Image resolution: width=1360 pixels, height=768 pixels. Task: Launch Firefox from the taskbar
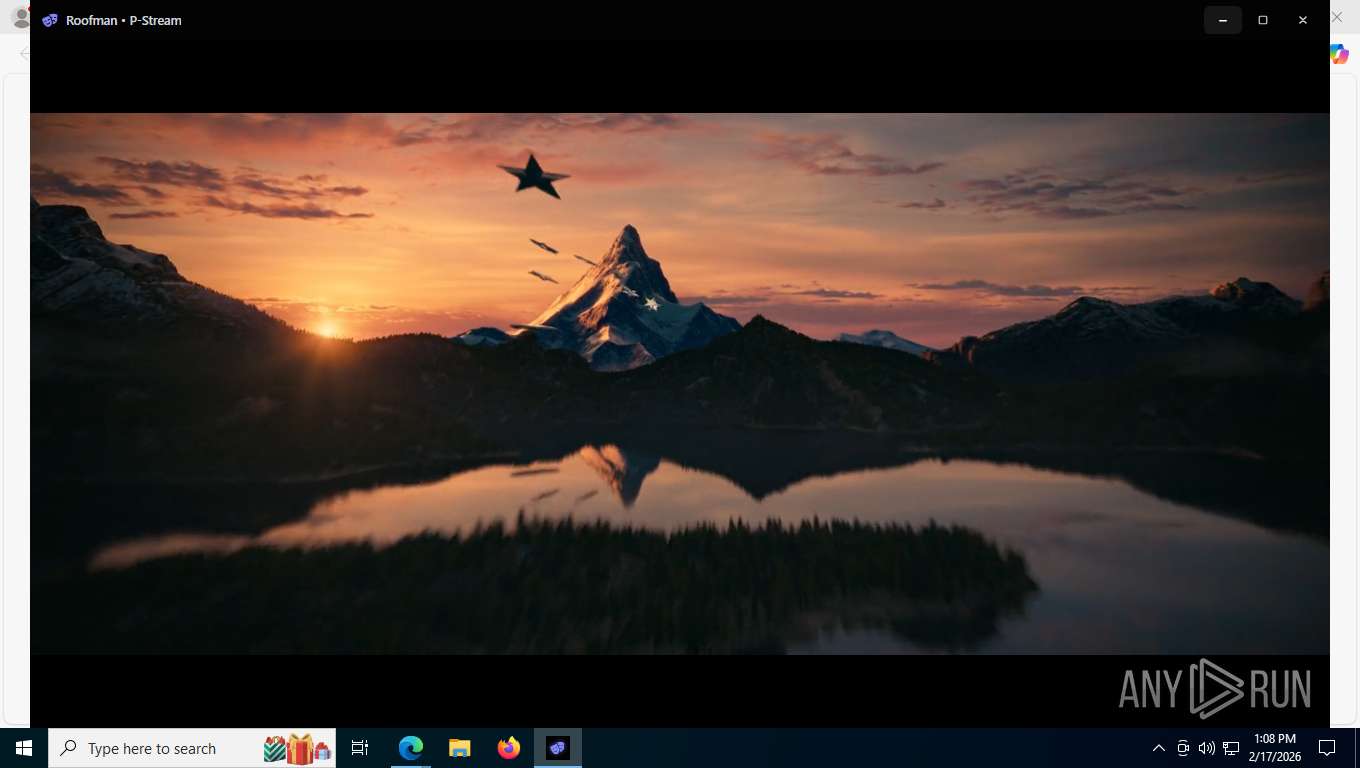(509, 748)
